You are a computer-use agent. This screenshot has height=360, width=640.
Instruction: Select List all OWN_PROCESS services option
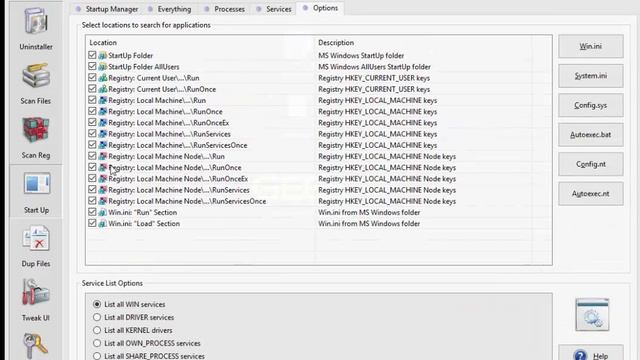97,343
